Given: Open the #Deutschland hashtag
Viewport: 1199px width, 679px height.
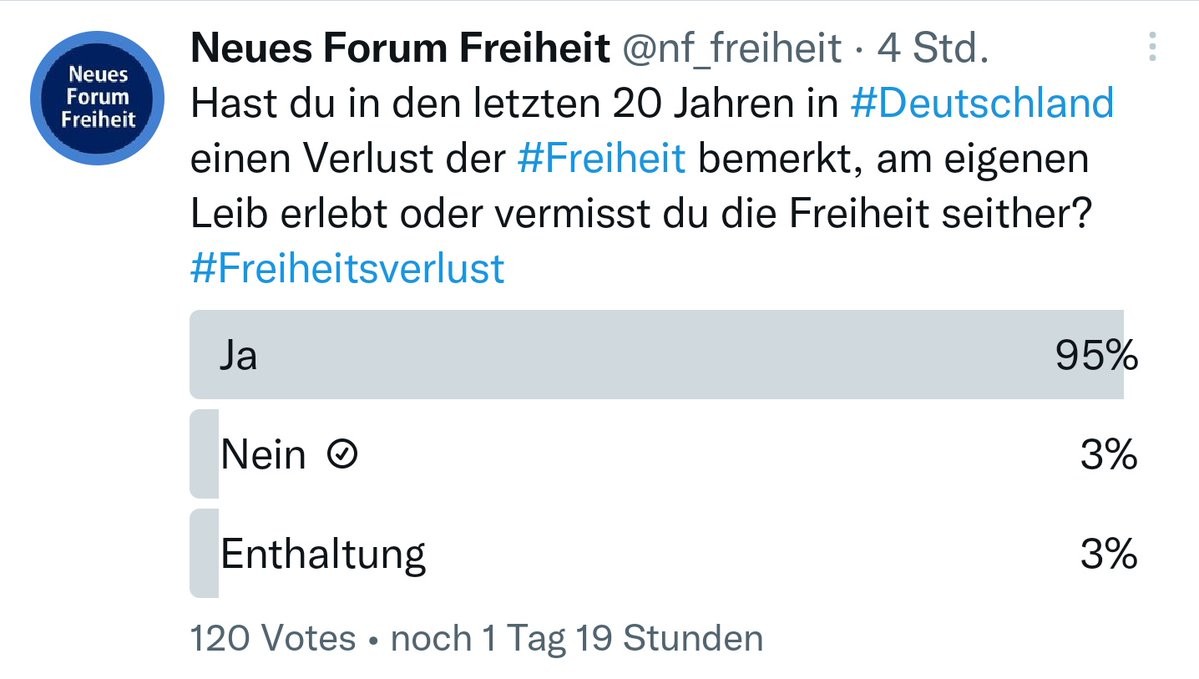Looking at the screenshot, I should pos(981,103).
